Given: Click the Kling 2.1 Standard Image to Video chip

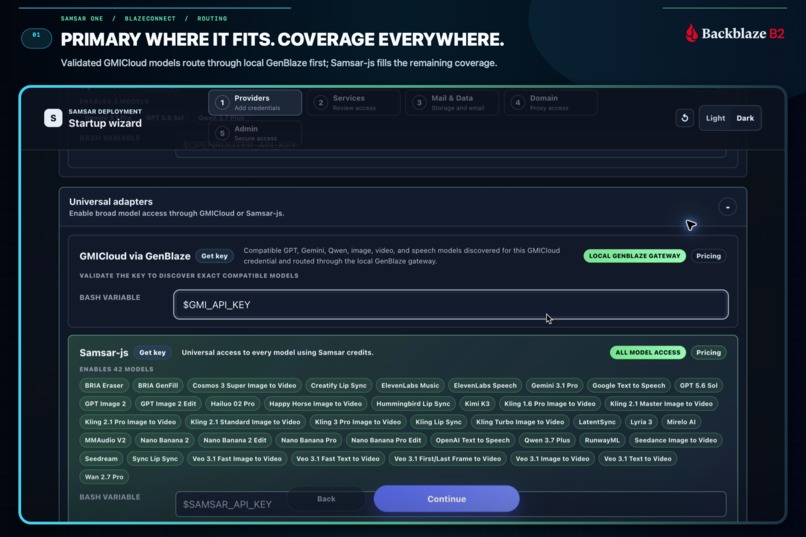Looking at the screenshot, I should click(245, 422).
